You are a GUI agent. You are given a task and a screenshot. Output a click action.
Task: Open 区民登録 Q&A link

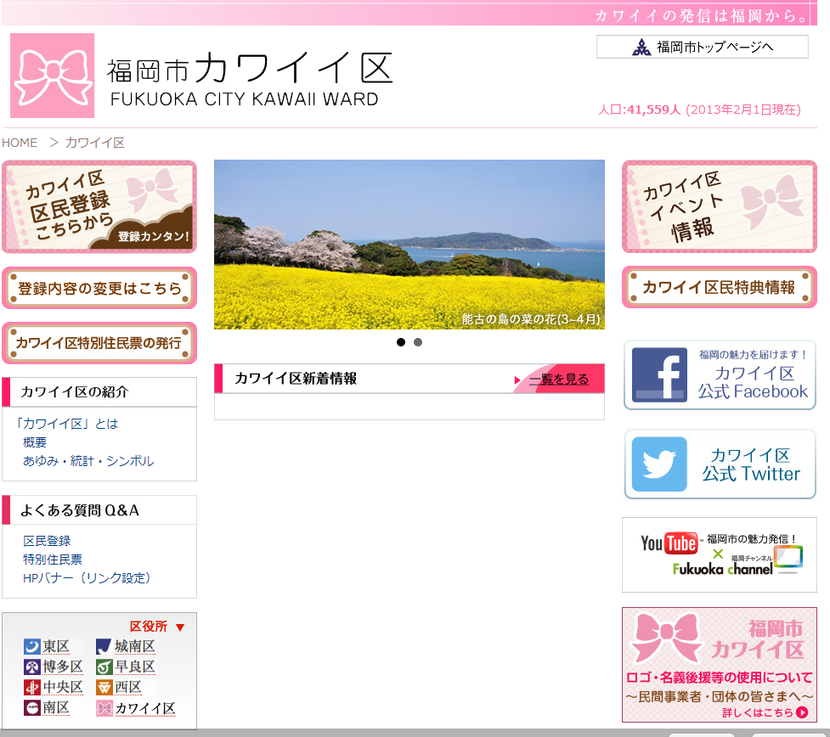[47, 541]
